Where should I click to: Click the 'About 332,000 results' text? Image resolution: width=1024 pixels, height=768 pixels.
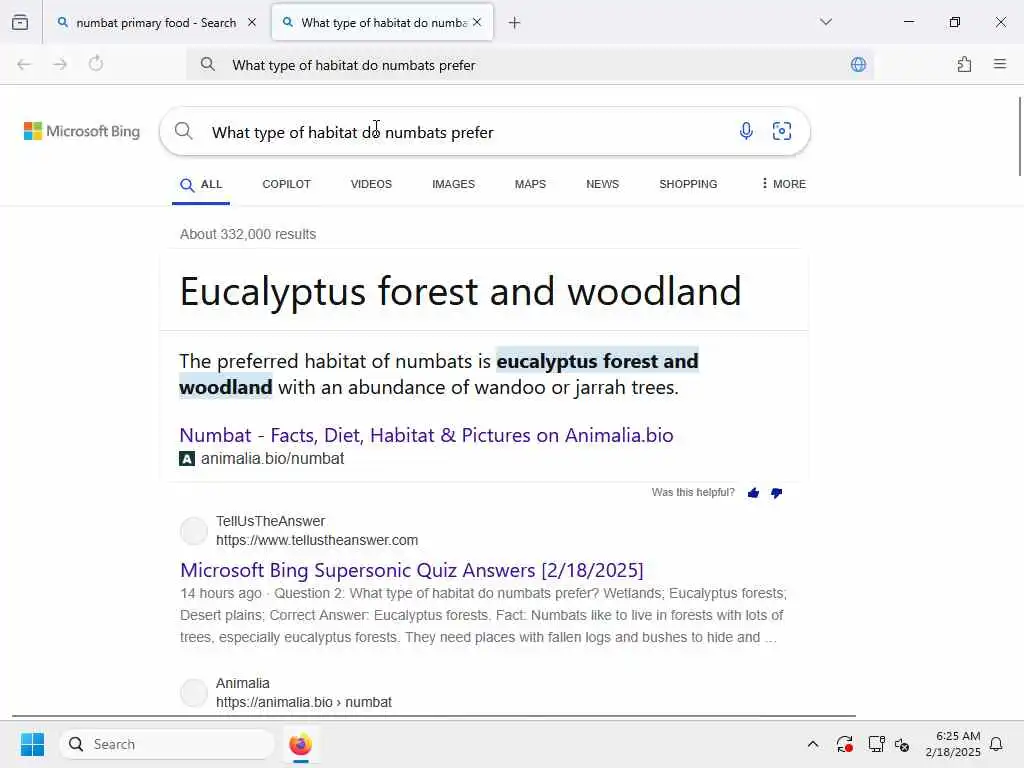pos(248,234)
